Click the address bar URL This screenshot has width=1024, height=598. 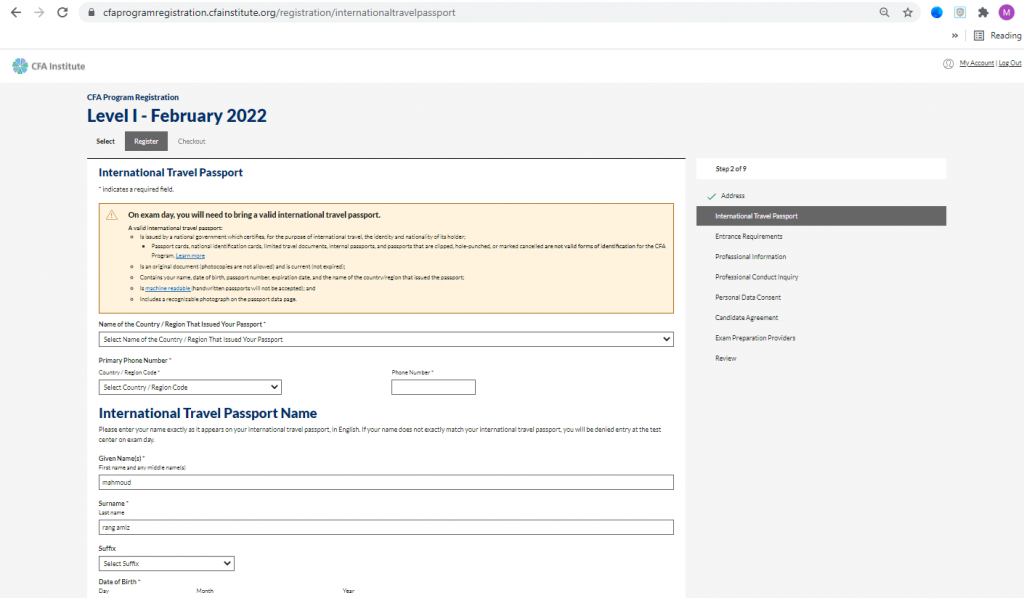tap(279, 12)
